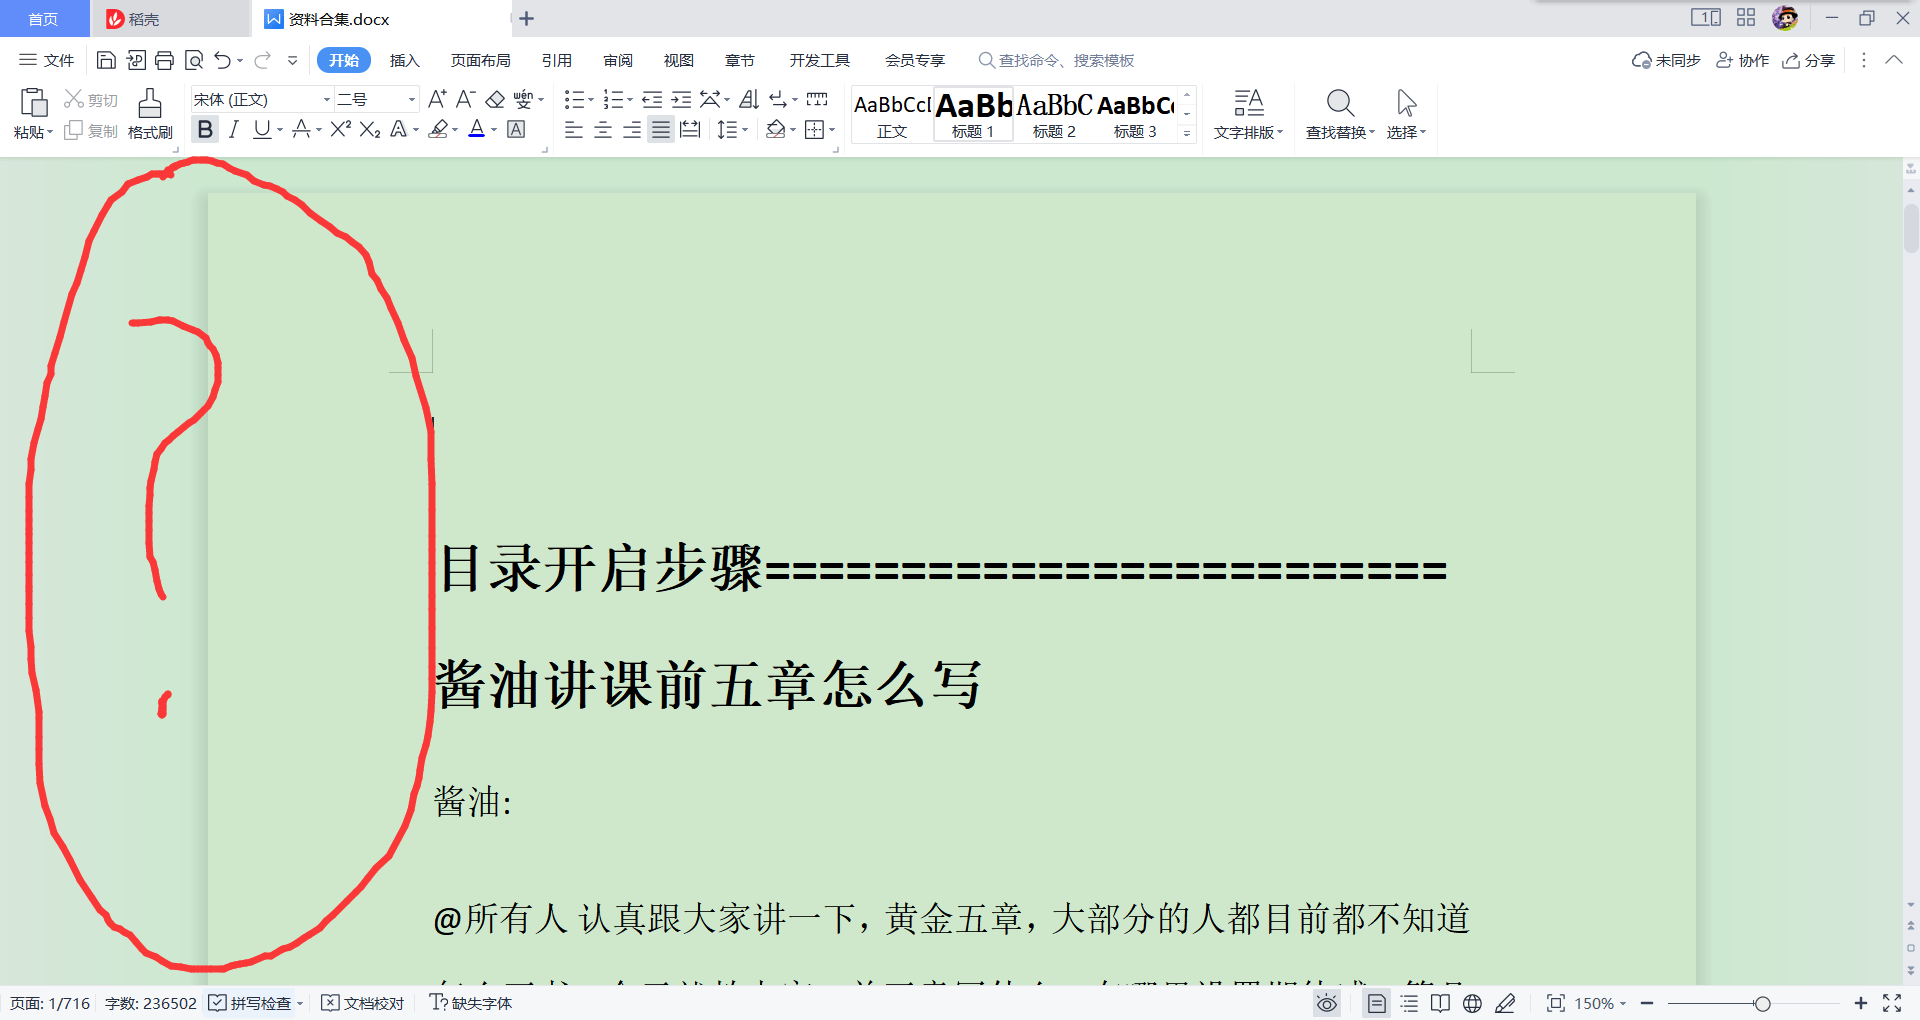Open the 引用 ribbon tab
Screen dimensions: 1920x1020
557,60
